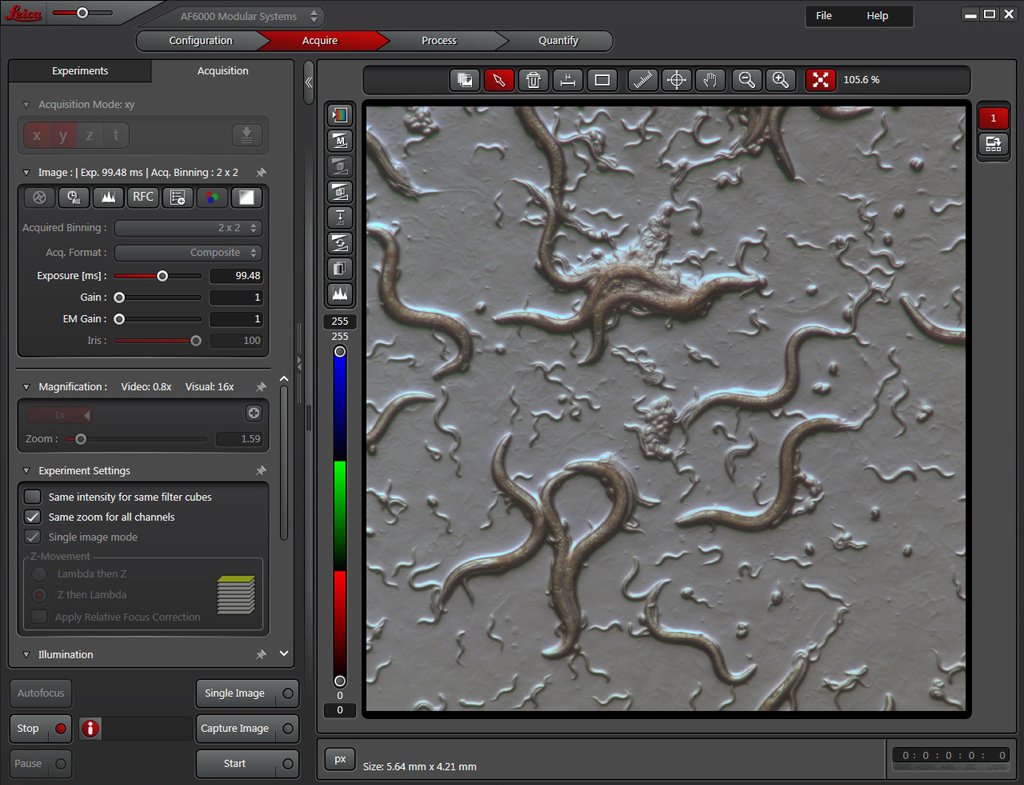This screenshot has width=1024, height=785.
Task: Choose the hand pan tool
Action: point(711,80)
